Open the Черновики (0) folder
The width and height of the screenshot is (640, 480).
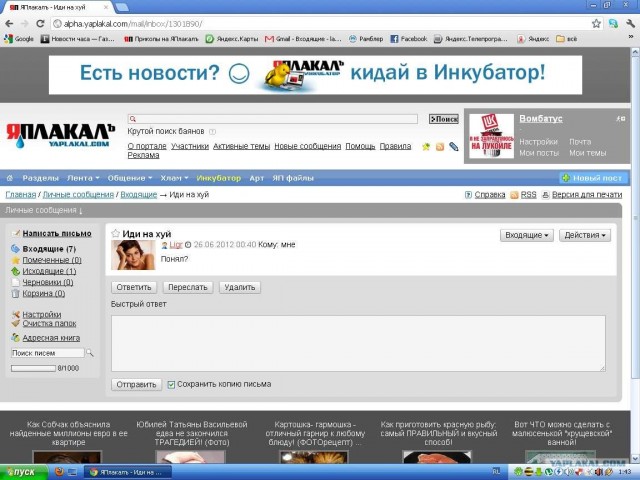[x=48, y=282]
